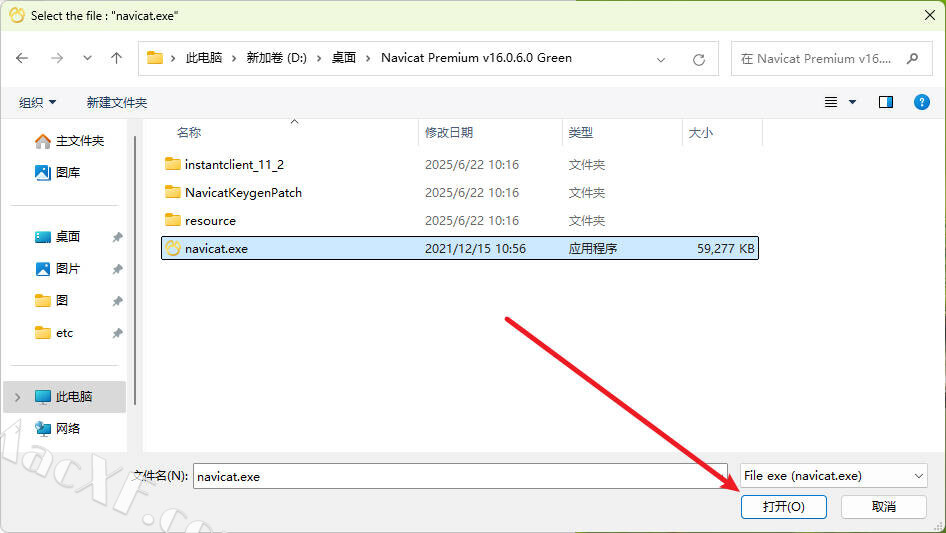Refresh the current folder
The height and width of the screenshot is (533, 946).
pyautogui.click(x=699, y=59)
